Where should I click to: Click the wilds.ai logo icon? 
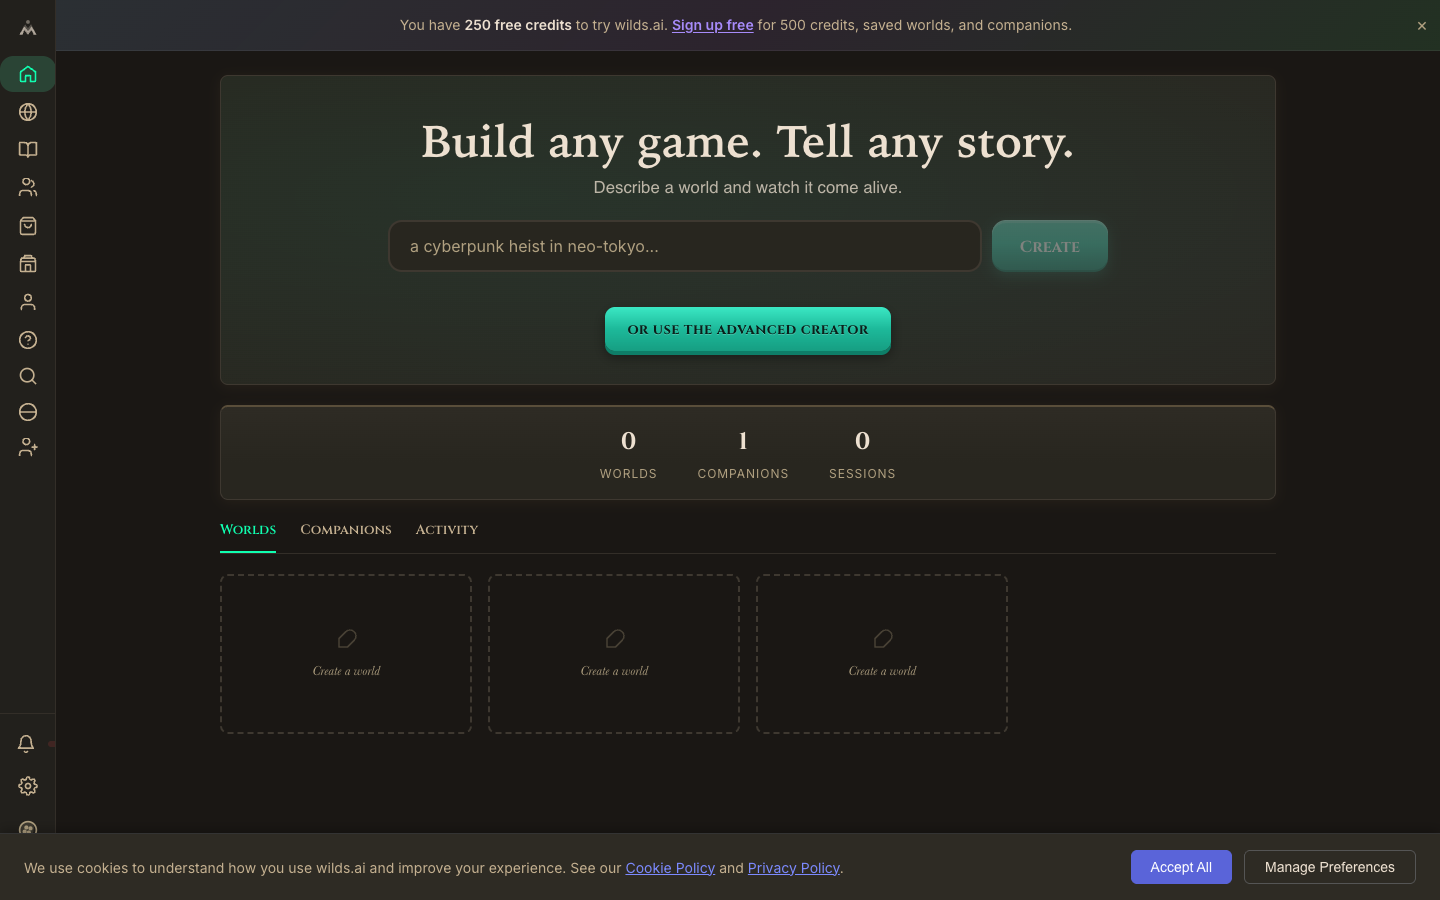click(x=28, y=28)
